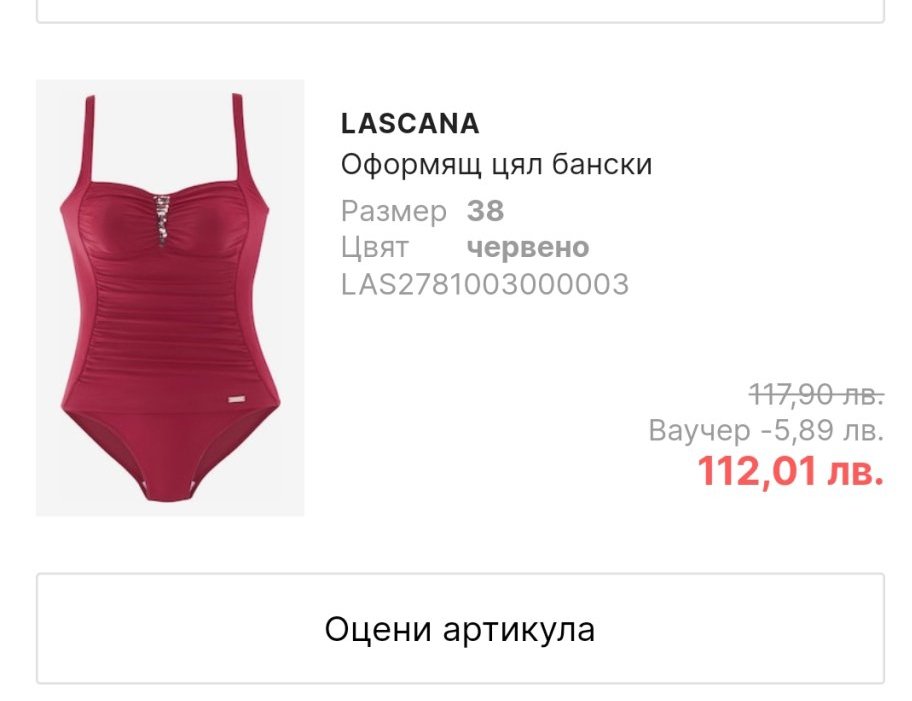Select the color value "червено"
912x701 pixels.
tap(528, 248)
